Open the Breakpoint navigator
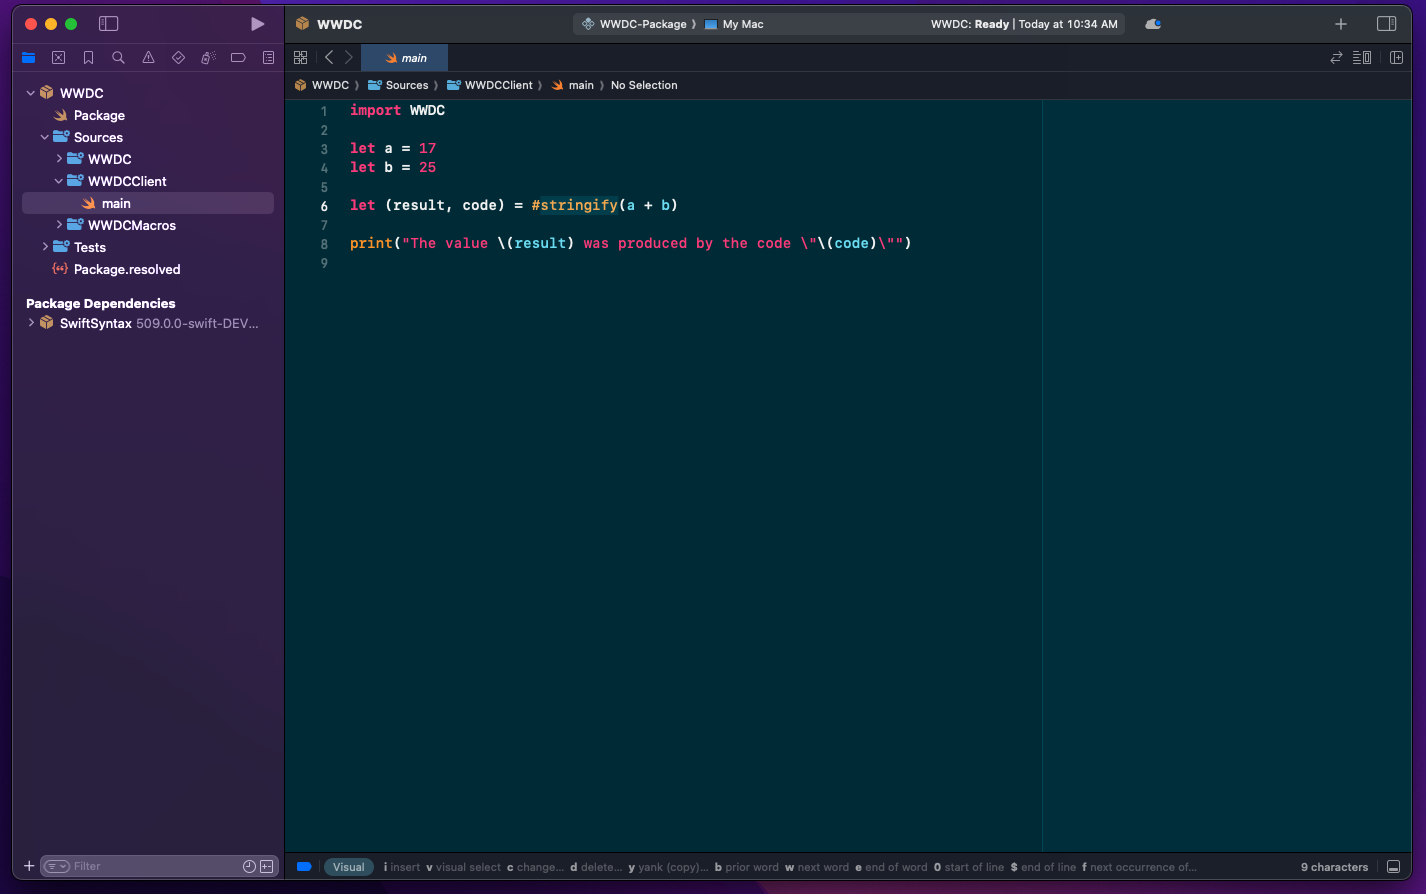Screen dimensions: 1426x894 (238, 58)
